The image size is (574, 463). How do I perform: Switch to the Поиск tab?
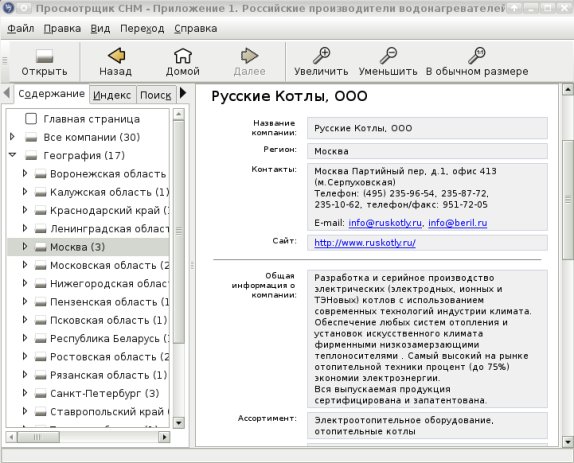pyautogui.click(x=156, y=95)
